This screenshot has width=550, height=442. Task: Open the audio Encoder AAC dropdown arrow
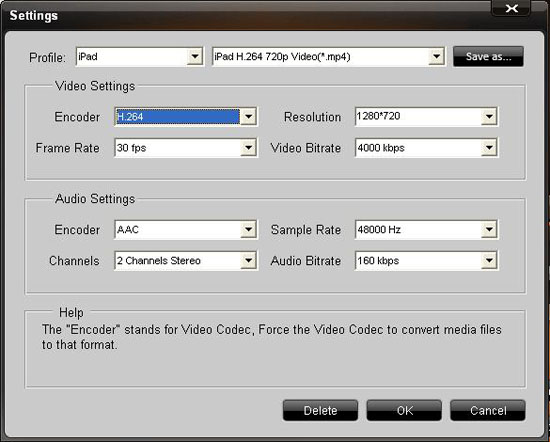point(248,230)
